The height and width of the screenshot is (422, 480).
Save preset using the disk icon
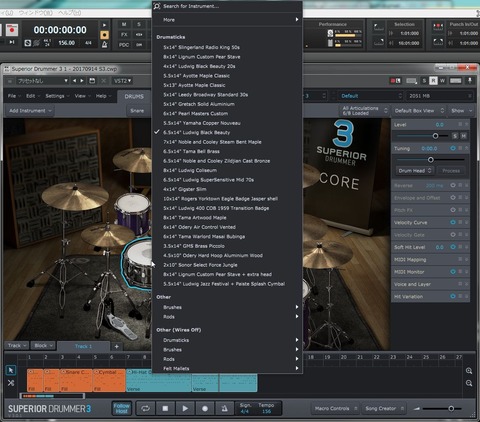[x=92, y=81]
